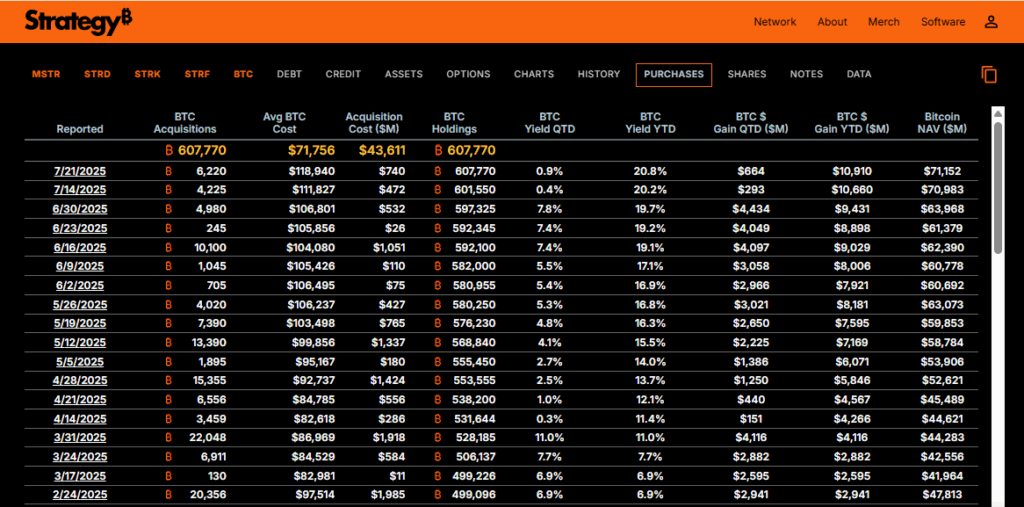Open the 4/21/2025 report link
This screenshot has width=1024, height=507.
80,400
